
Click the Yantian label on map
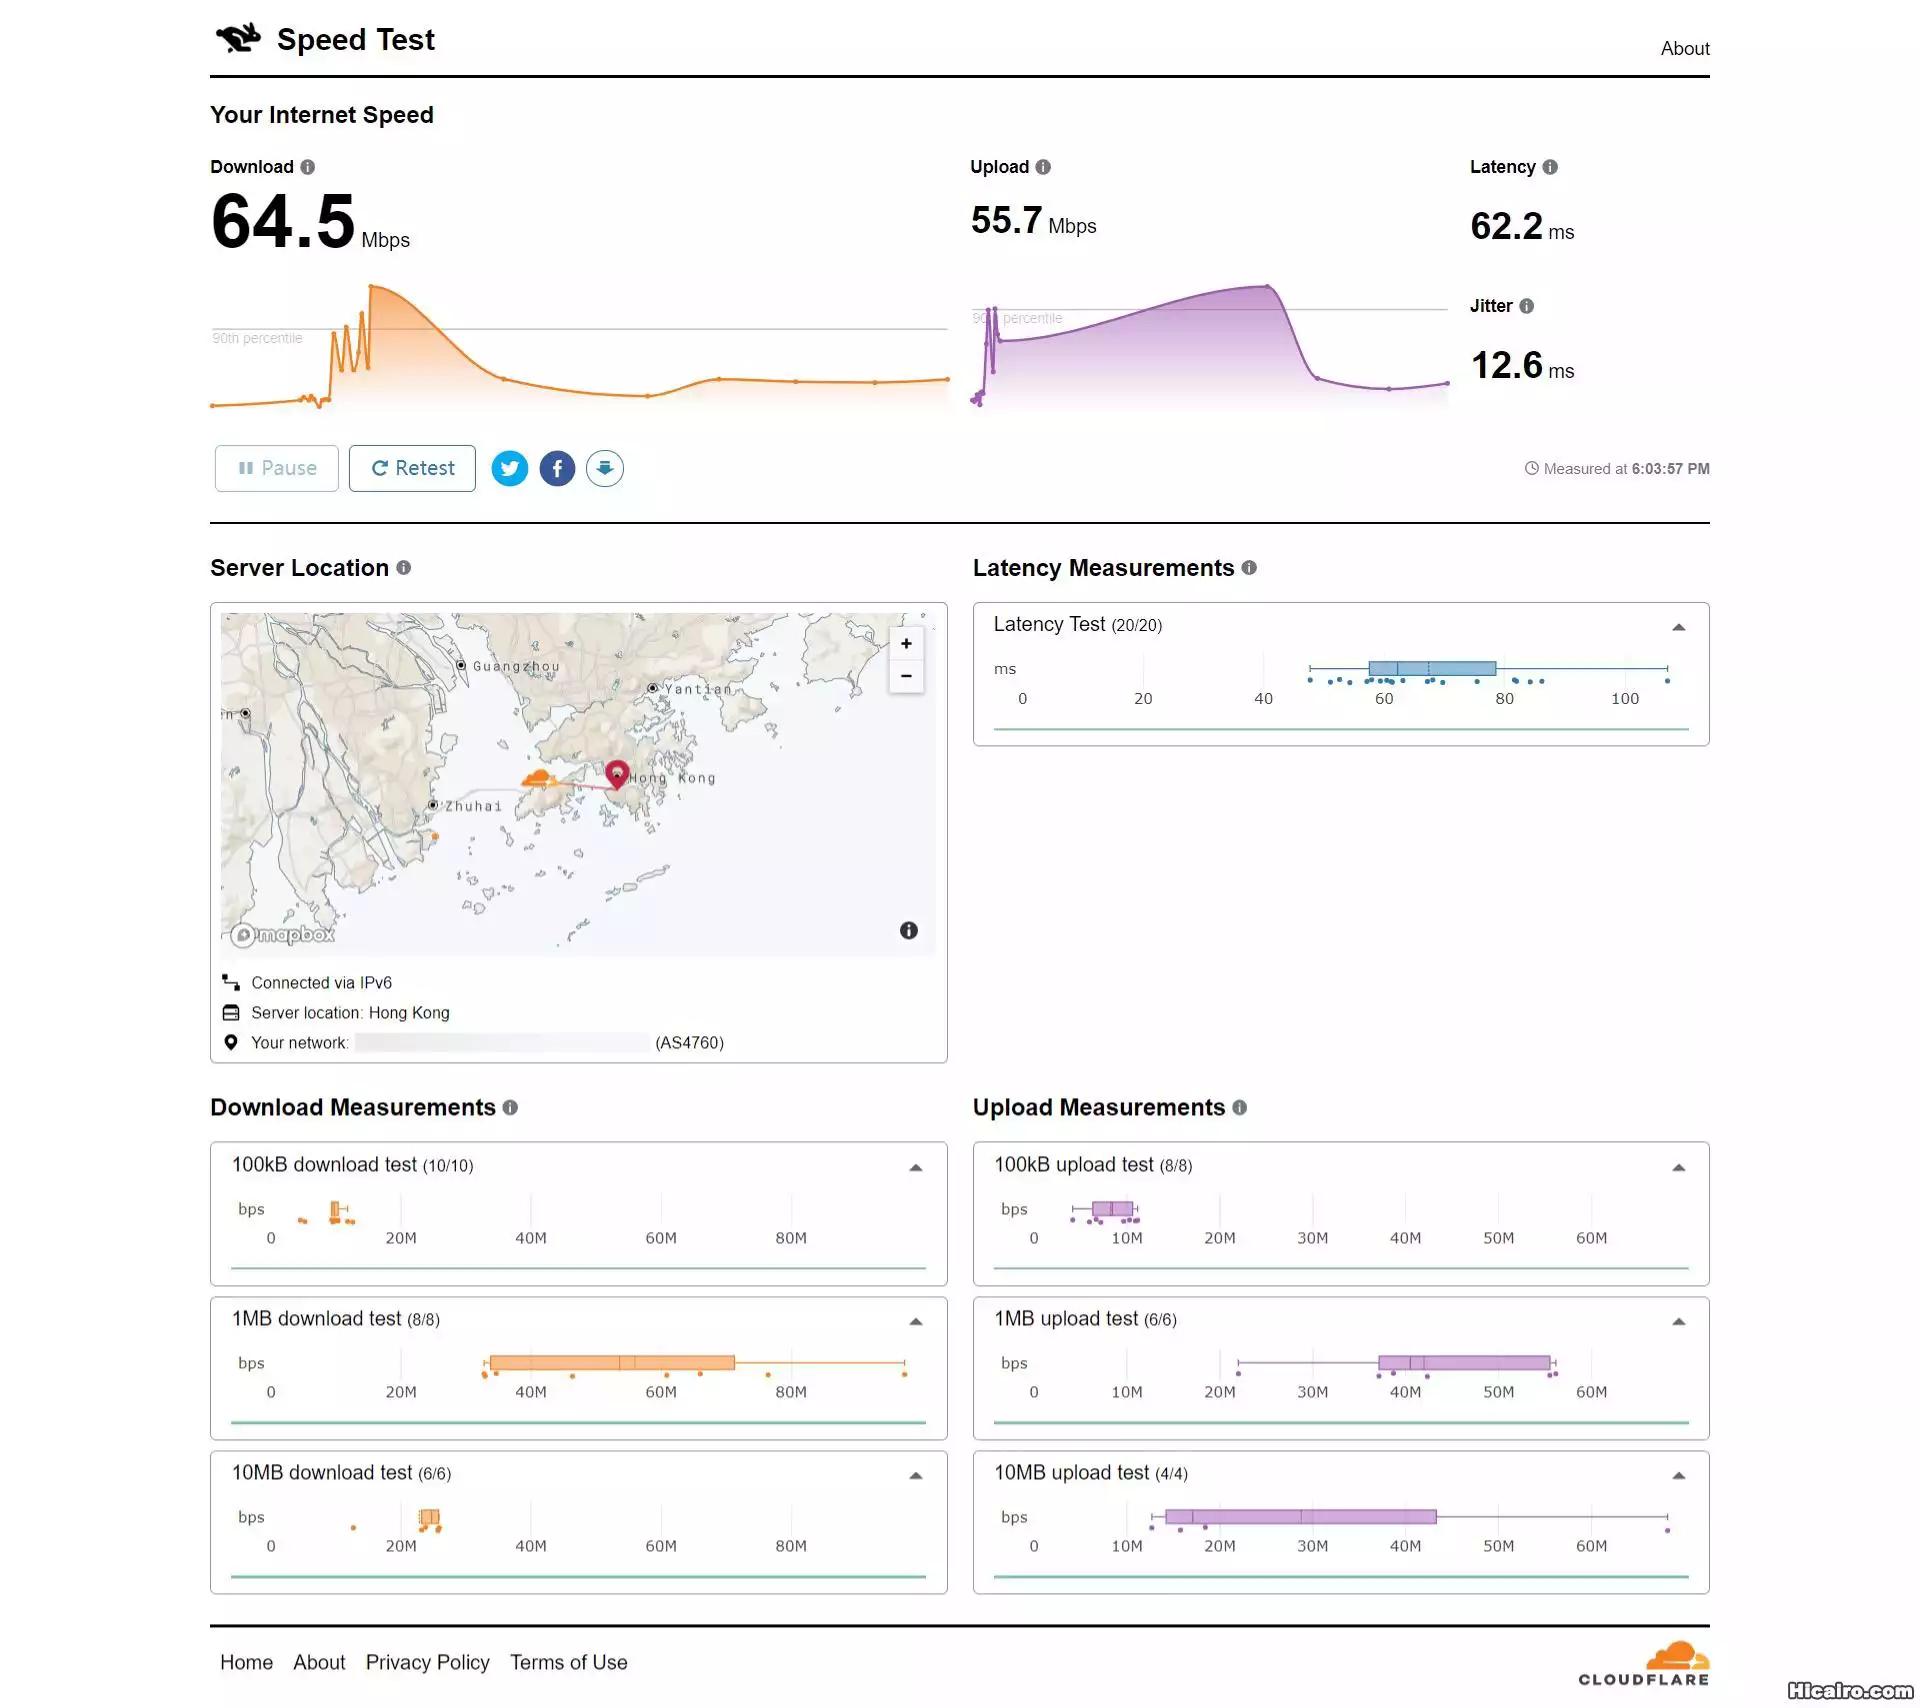click(699, 689)
